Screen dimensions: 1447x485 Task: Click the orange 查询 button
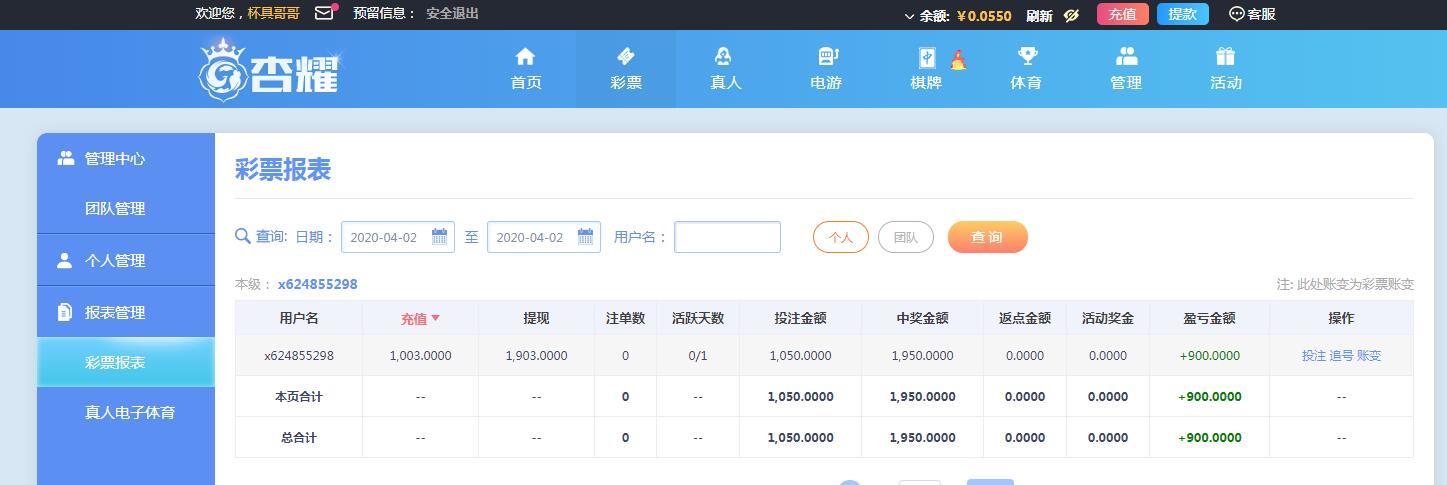tap(987, 237)
